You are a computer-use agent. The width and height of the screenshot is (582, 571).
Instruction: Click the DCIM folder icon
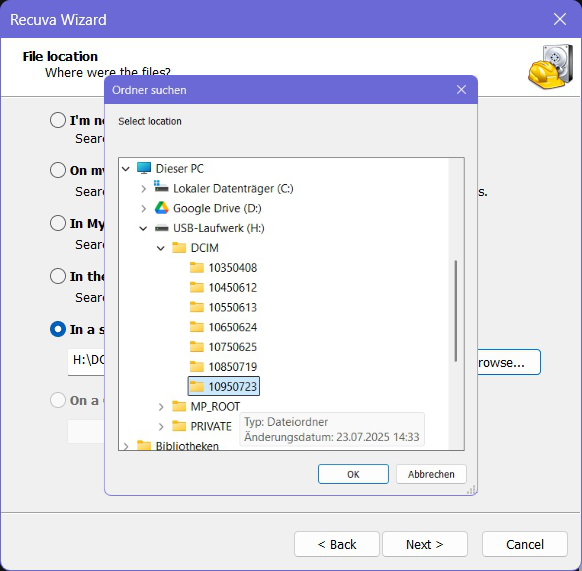179,247
